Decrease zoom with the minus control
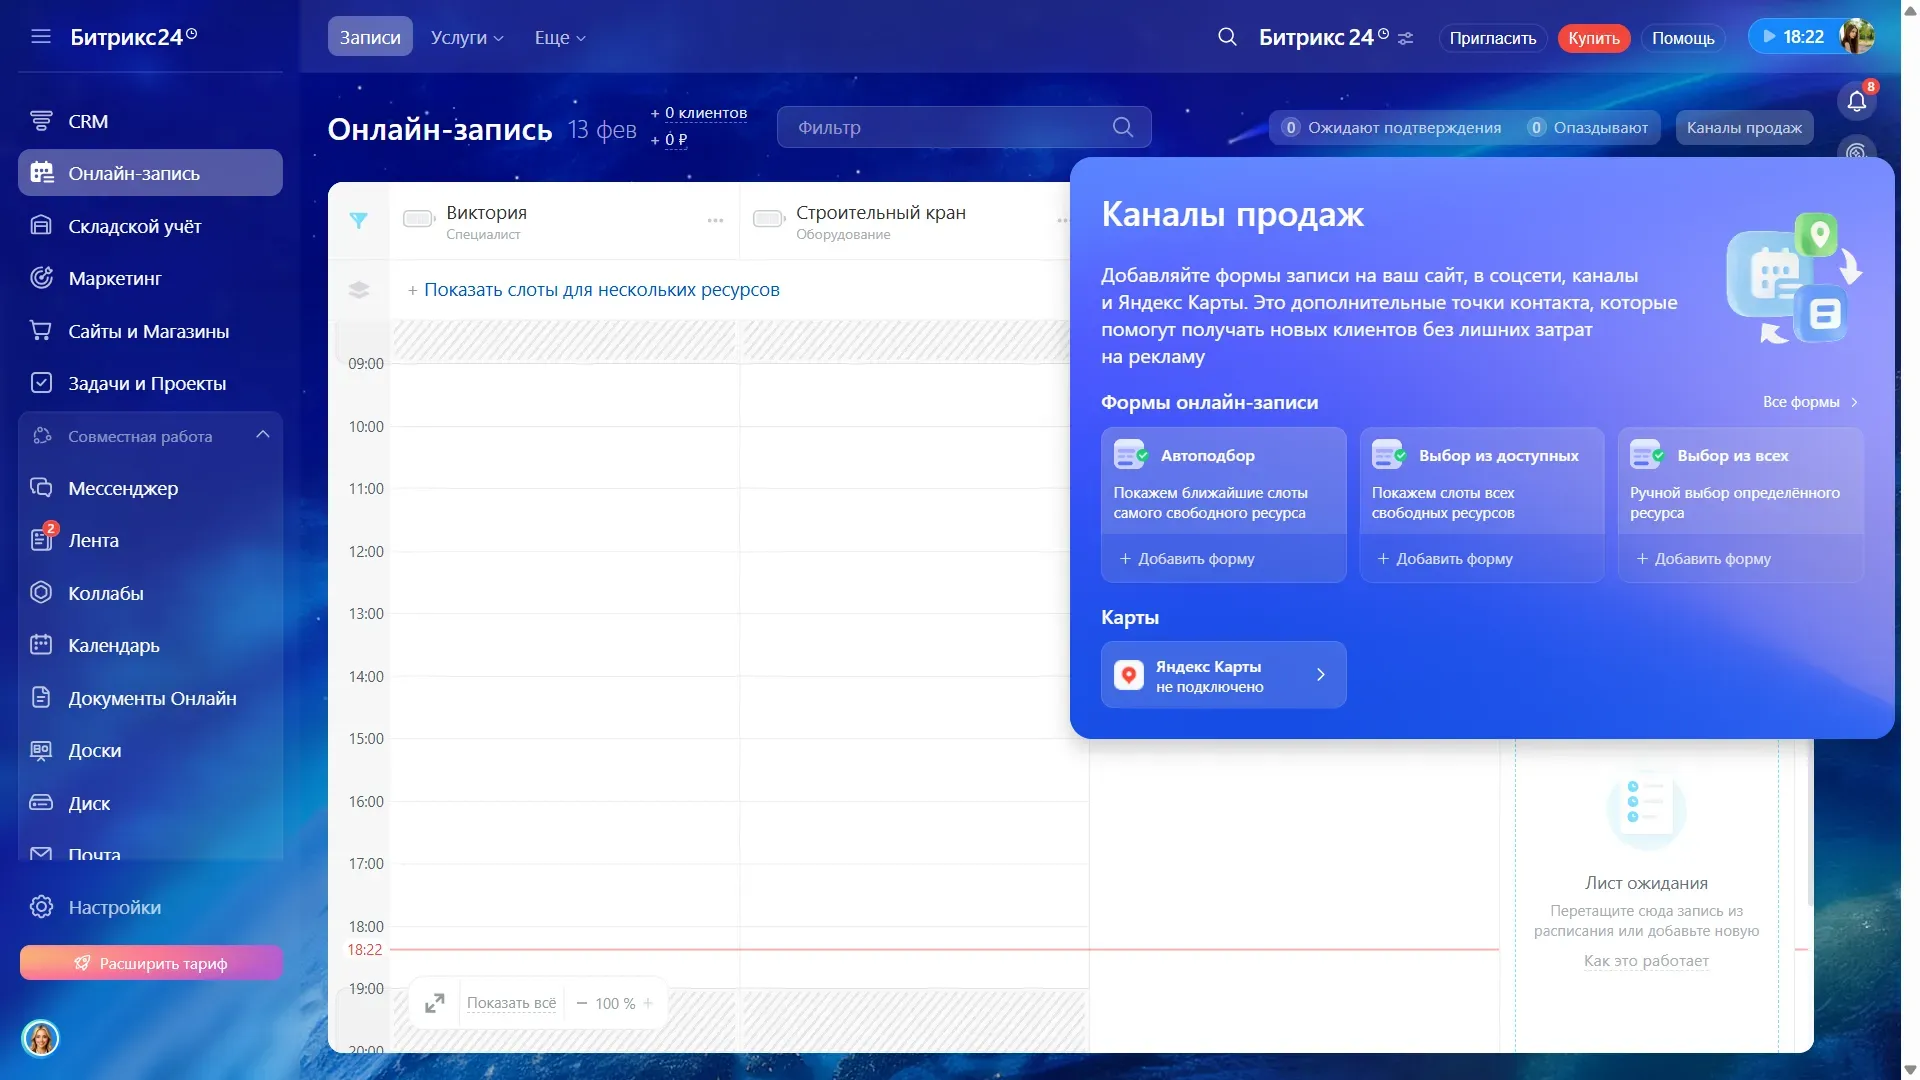1920x1080 pixels. click(582, 1003)
